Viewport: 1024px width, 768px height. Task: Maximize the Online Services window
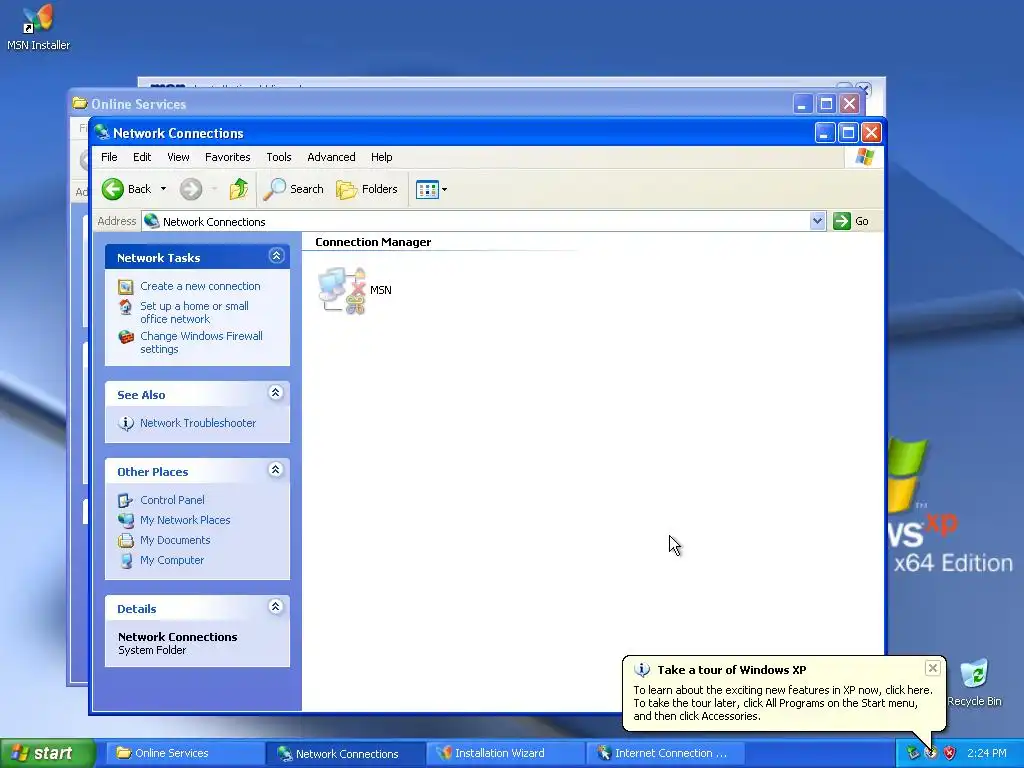point(826,104)
